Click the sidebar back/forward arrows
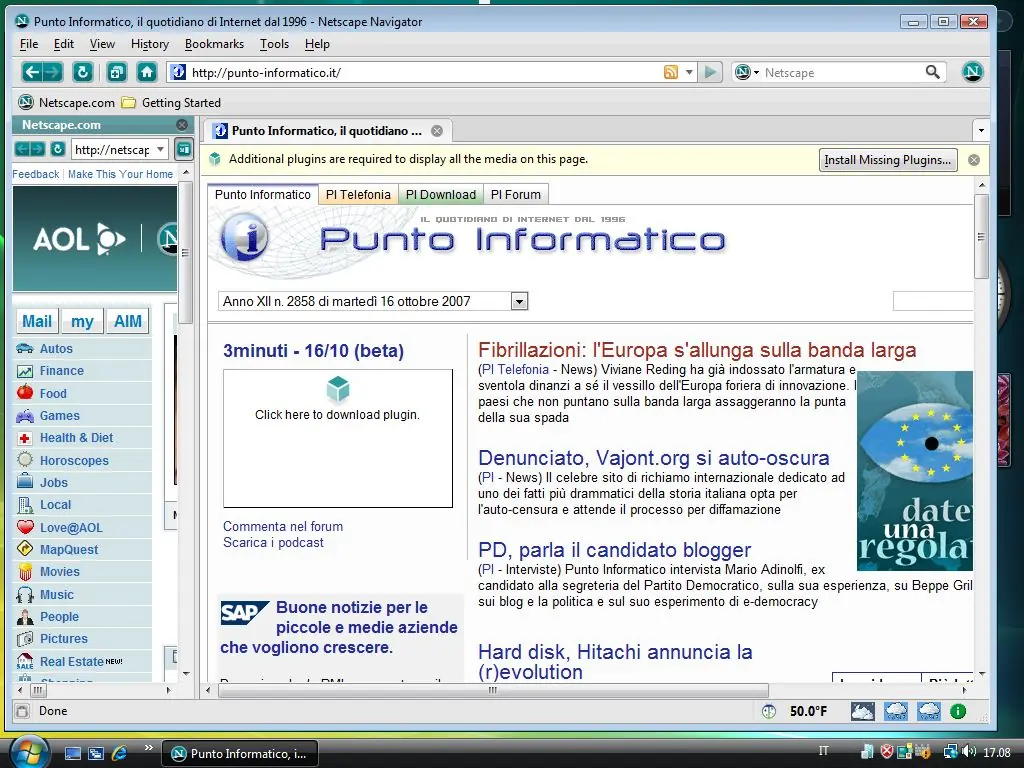This screenshot has width=1024, height=768. click(30, 150)
